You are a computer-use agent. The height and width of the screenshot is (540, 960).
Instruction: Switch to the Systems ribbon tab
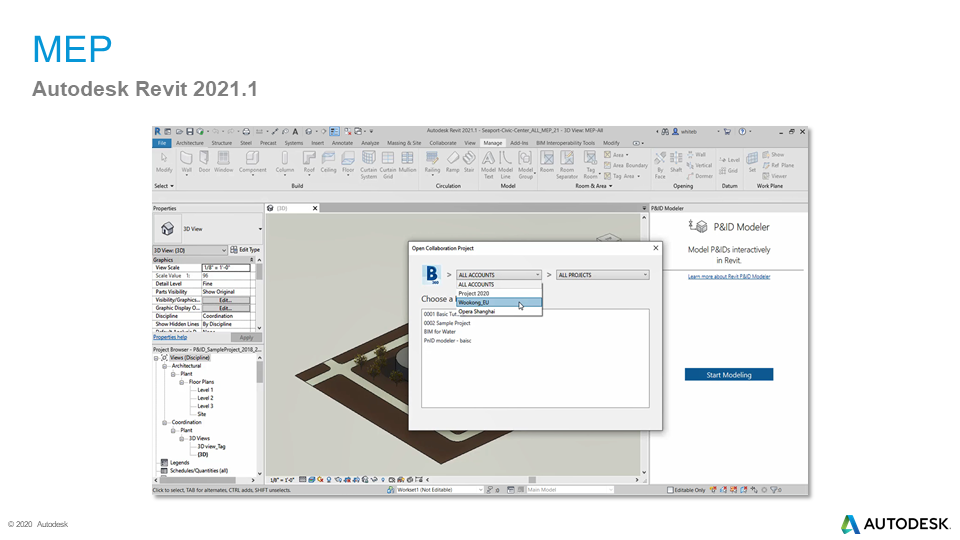tap(293, 143)
